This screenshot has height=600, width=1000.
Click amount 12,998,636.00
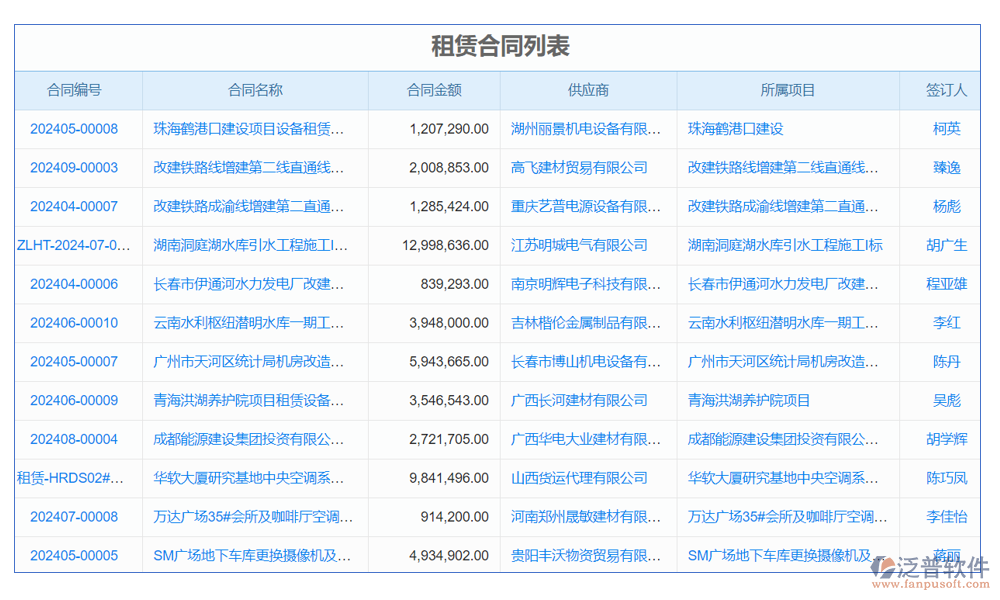tap(445, 245)
